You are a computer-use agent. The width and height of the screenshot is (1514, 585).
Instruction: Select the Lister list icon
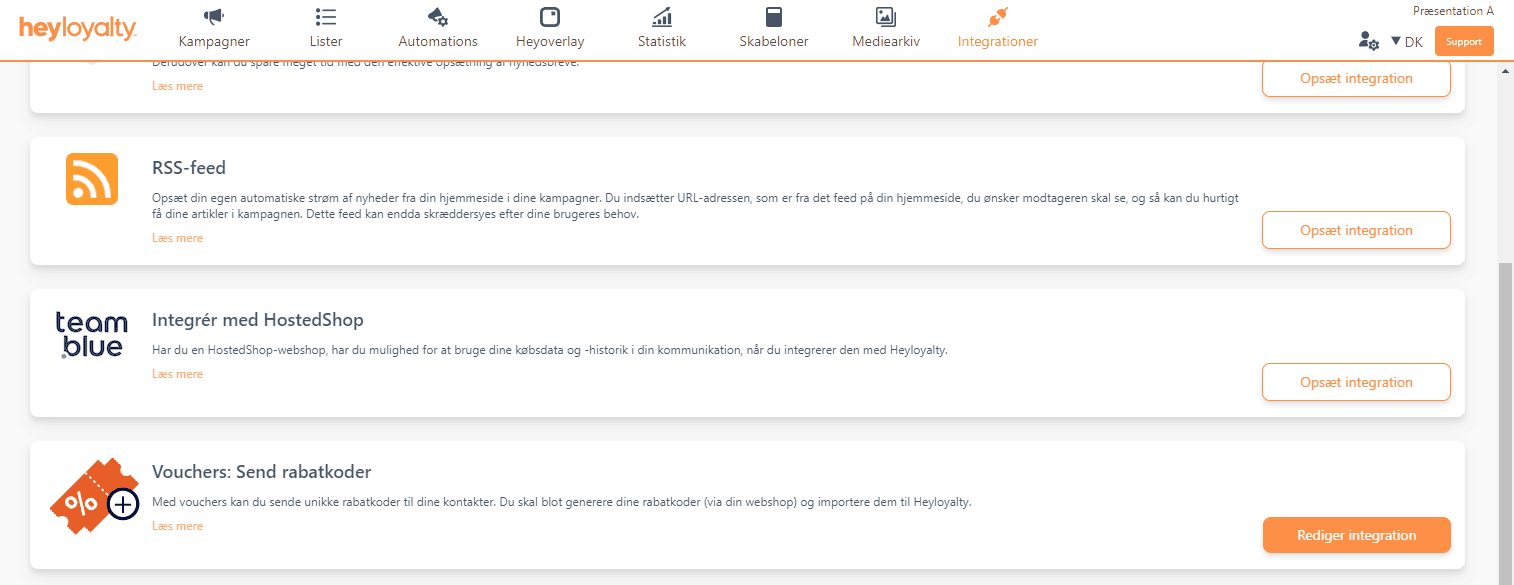[x=325, y=15]
